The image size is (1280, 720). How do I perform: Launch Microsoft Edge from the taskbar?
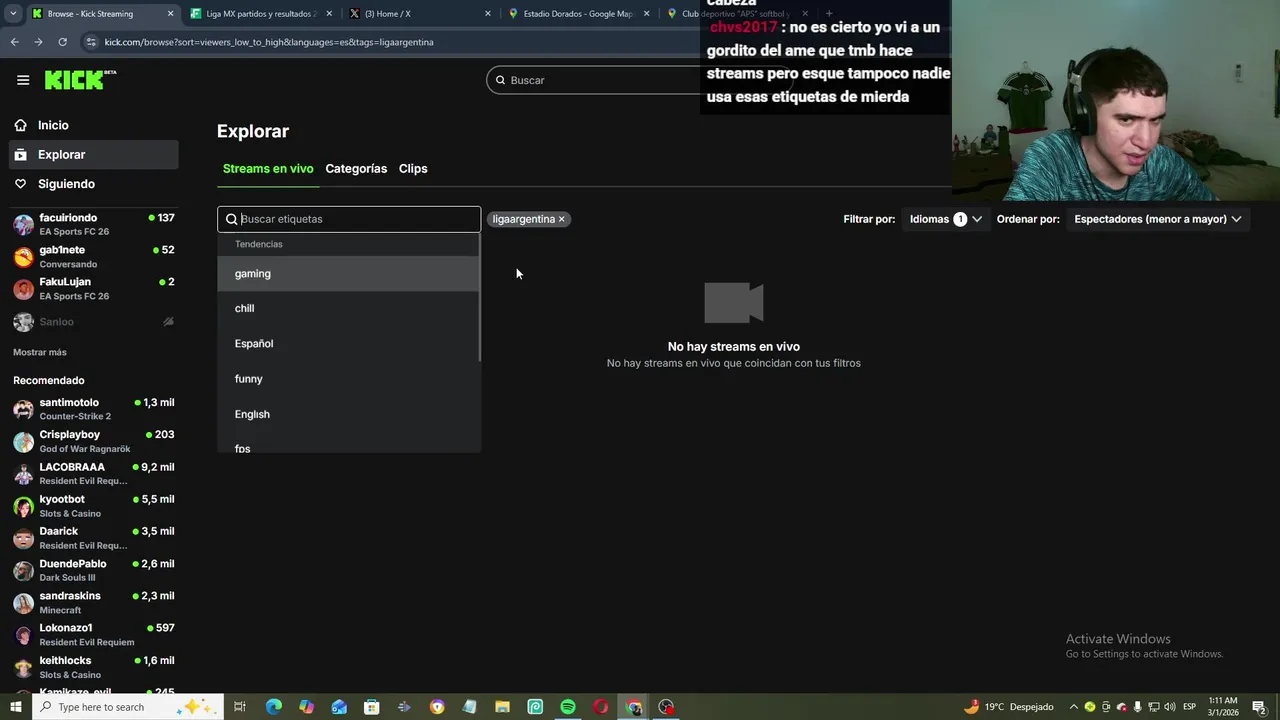click(x=274, y=707)
